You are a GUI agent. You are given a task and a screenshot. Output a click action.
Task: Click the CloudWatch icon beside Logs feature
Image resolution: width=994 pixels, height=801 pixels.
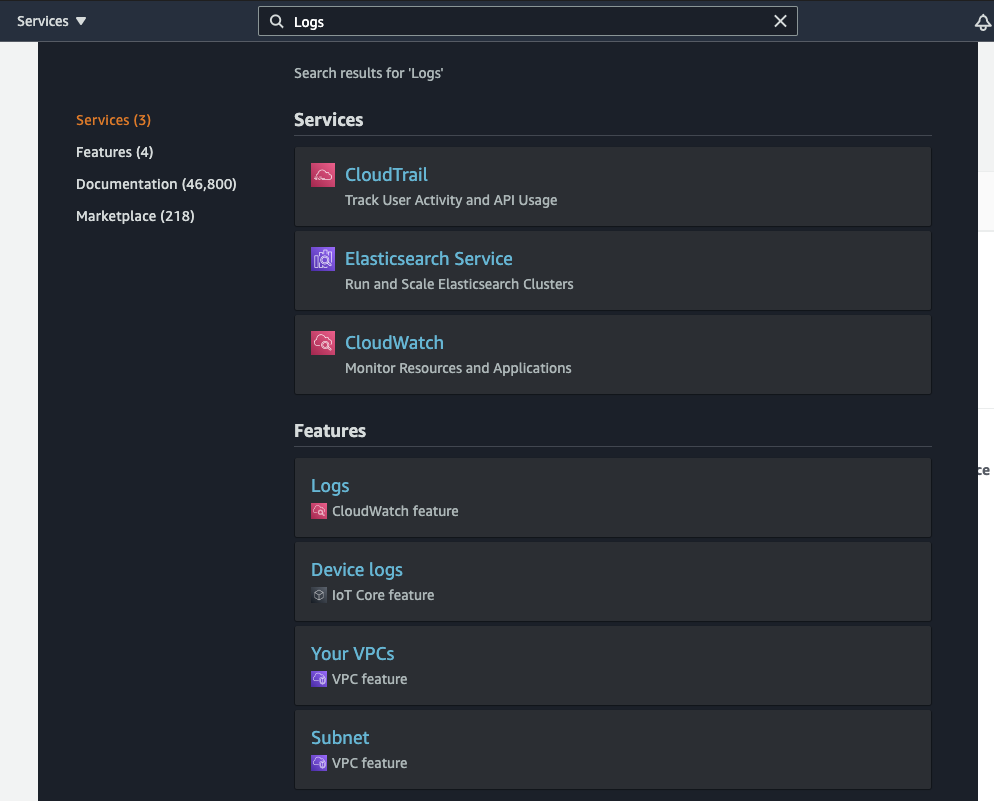click(x=318, y=510)
